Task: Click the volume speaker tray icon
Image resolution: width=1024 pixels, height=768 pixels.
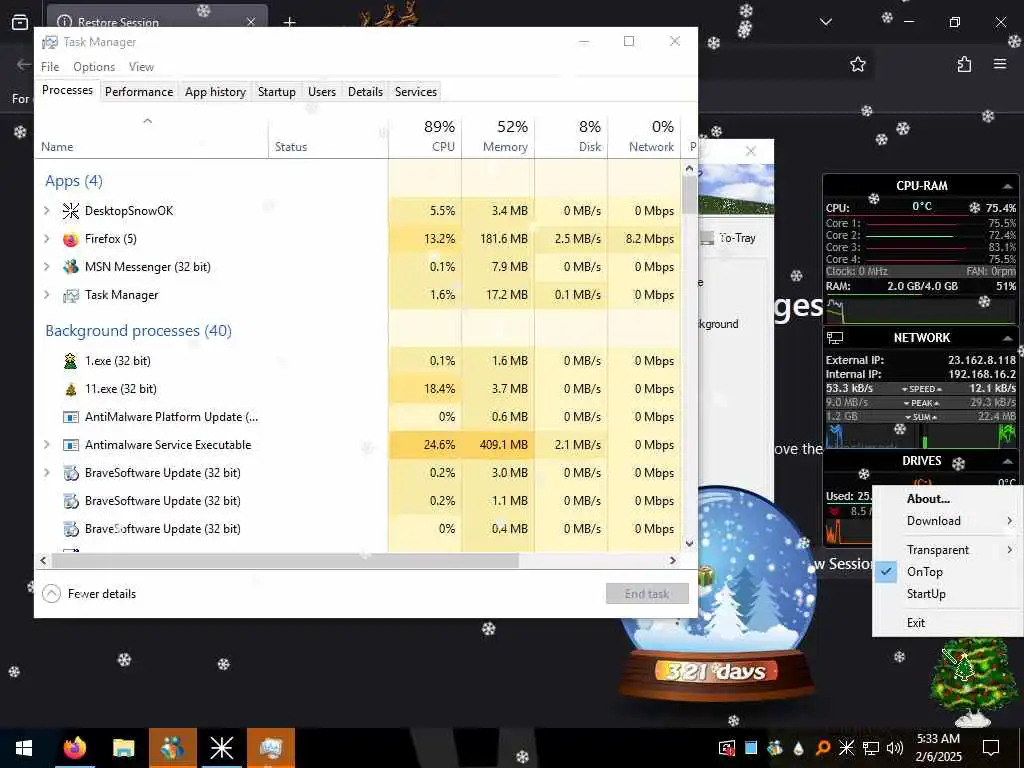Action: coord(895,748)
